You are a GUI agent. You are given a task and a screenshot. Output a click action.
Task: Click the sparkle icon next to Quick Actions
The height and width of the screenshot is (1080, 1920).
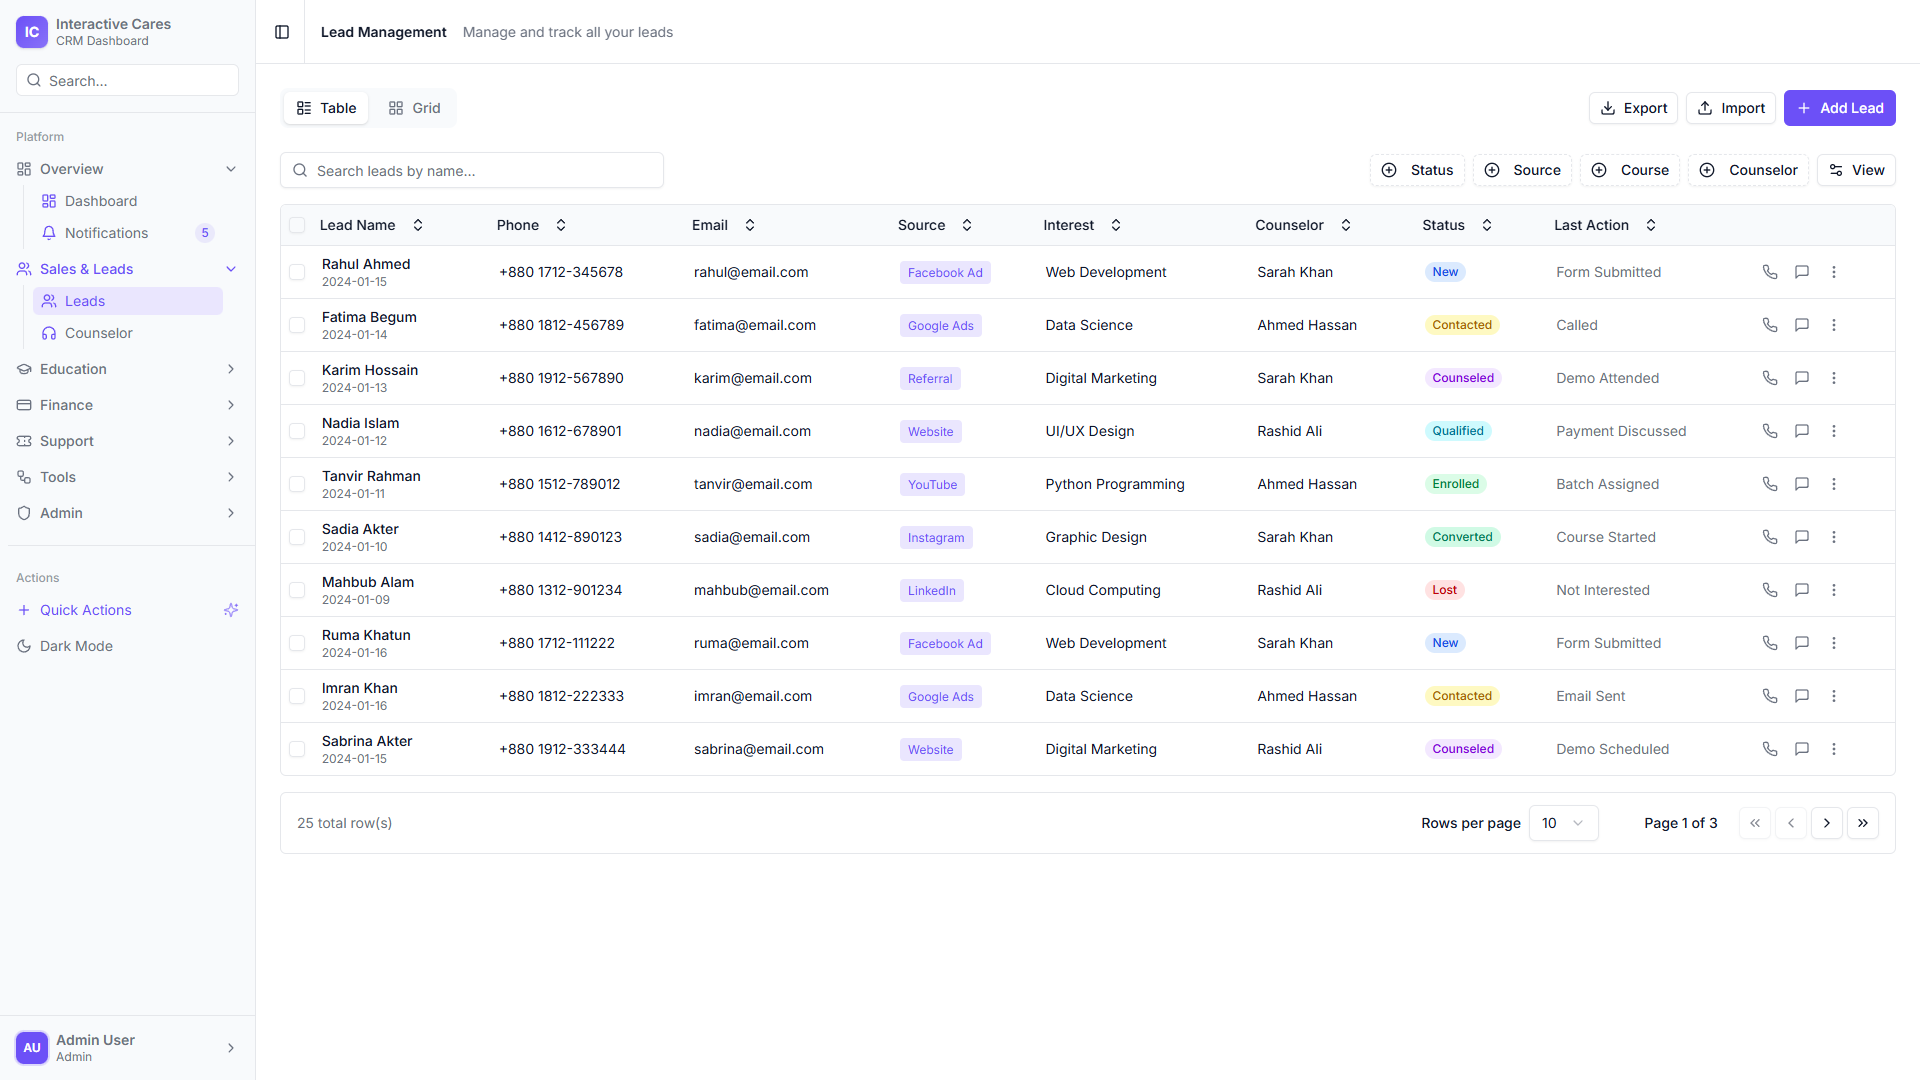(231, 610)
